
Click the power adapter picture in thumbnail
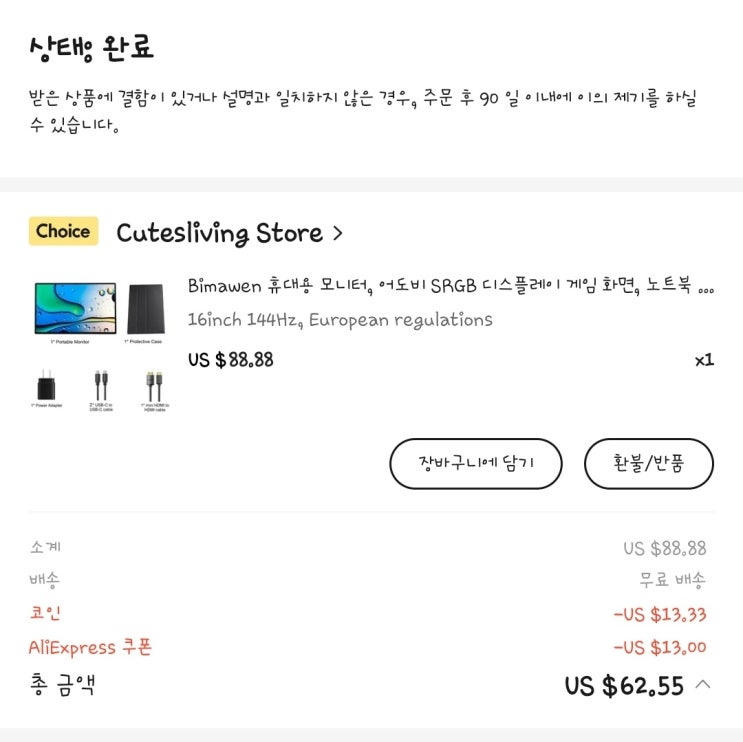coord(47,385)
